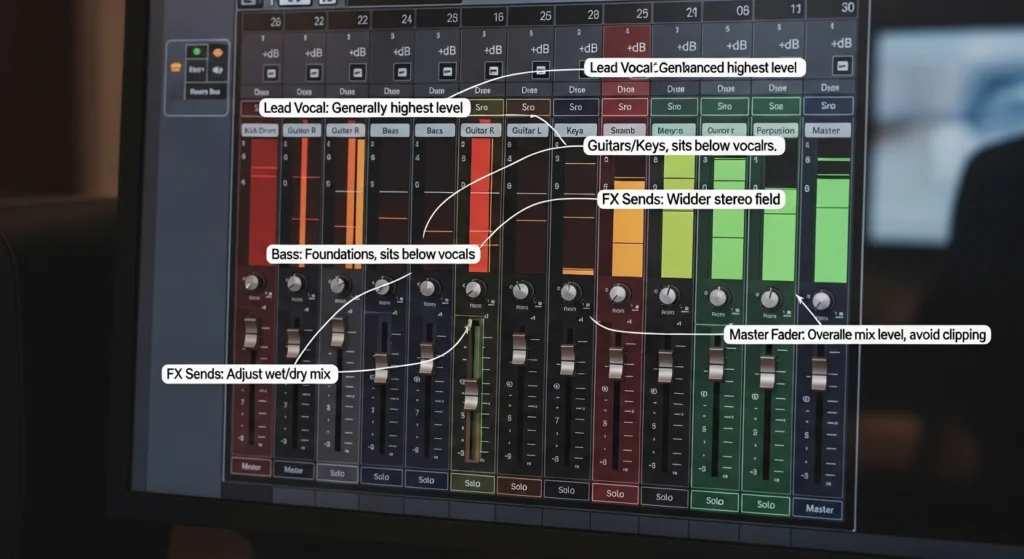Image resolution: width=1024 pixels, height=559 pixels.
Task: Solo the Perpusion channel
Action: click(766, 505)
